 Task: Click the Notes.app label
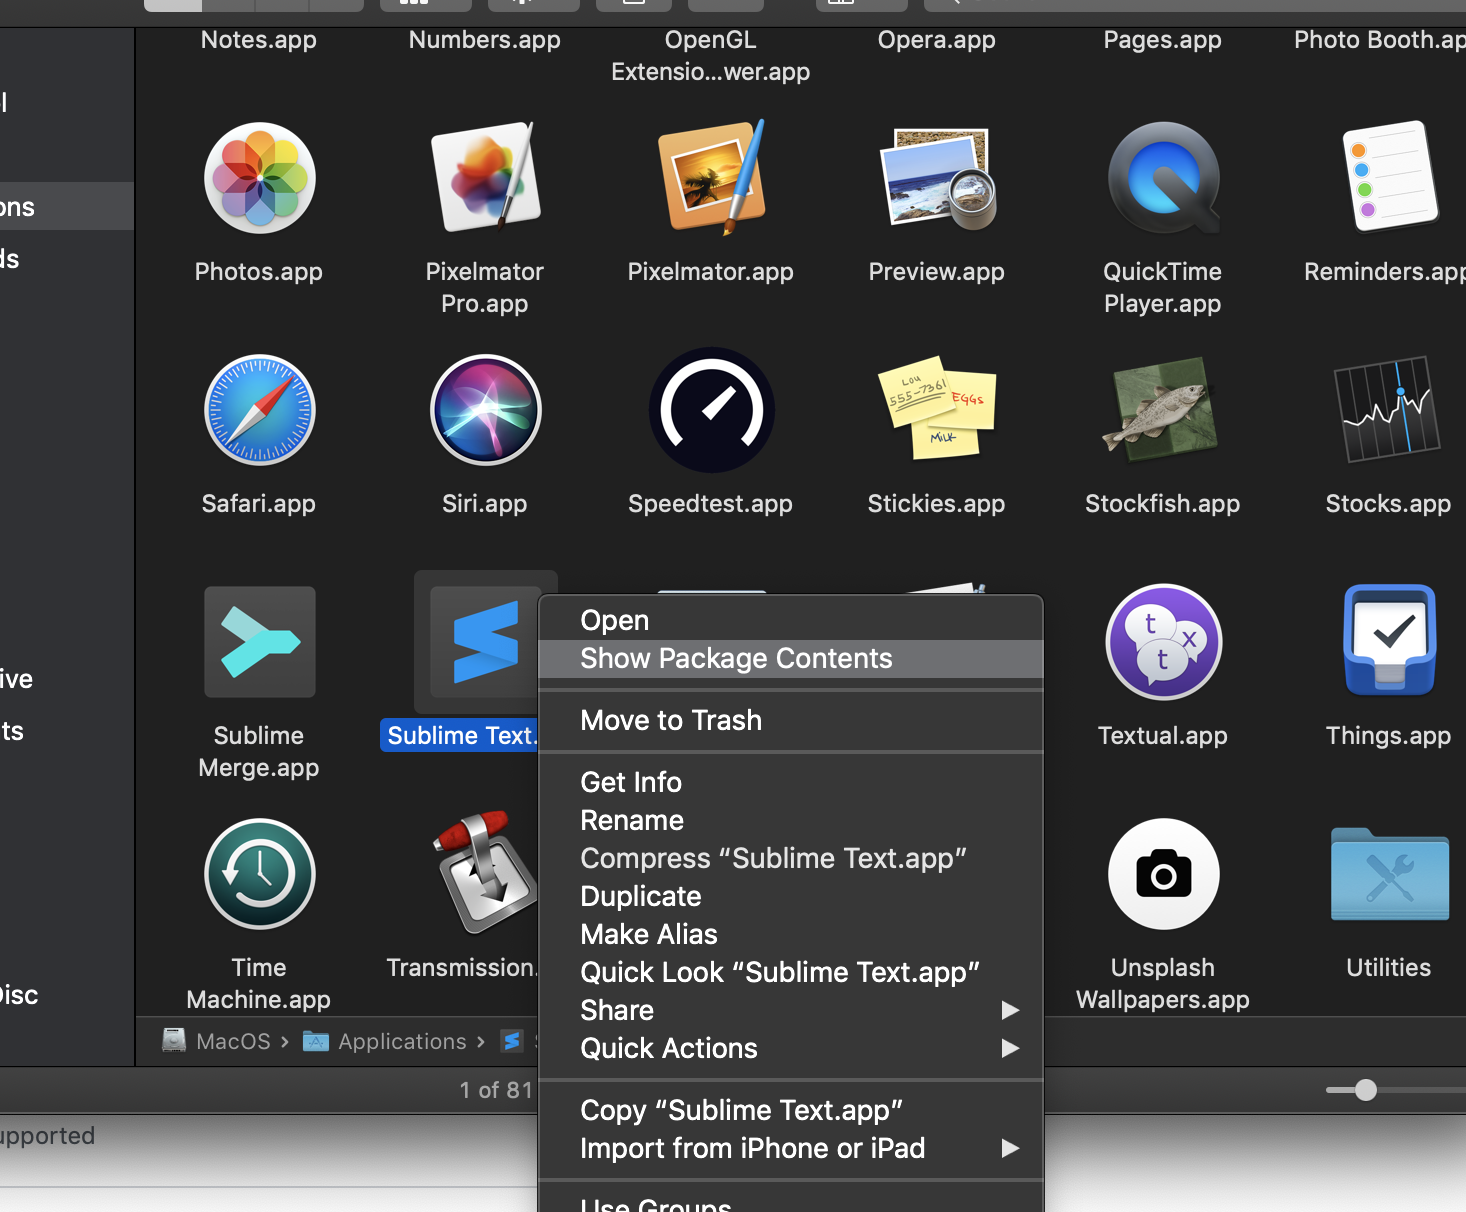point(259,40)
